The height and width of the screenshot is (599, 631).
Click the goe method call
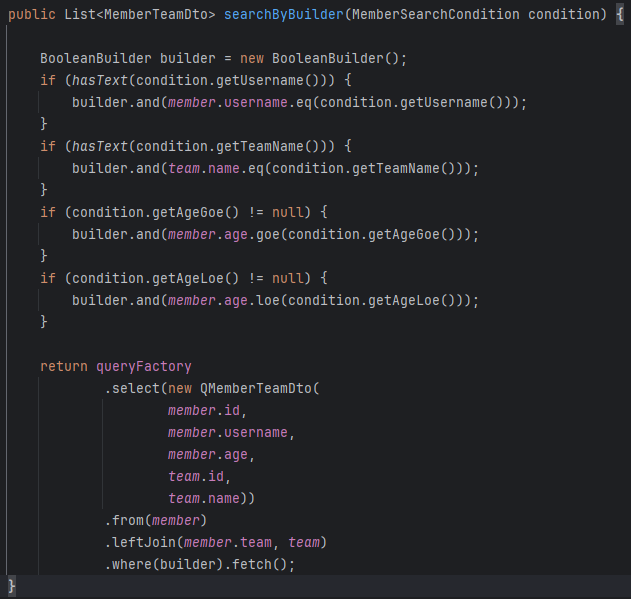pos(268,234)
